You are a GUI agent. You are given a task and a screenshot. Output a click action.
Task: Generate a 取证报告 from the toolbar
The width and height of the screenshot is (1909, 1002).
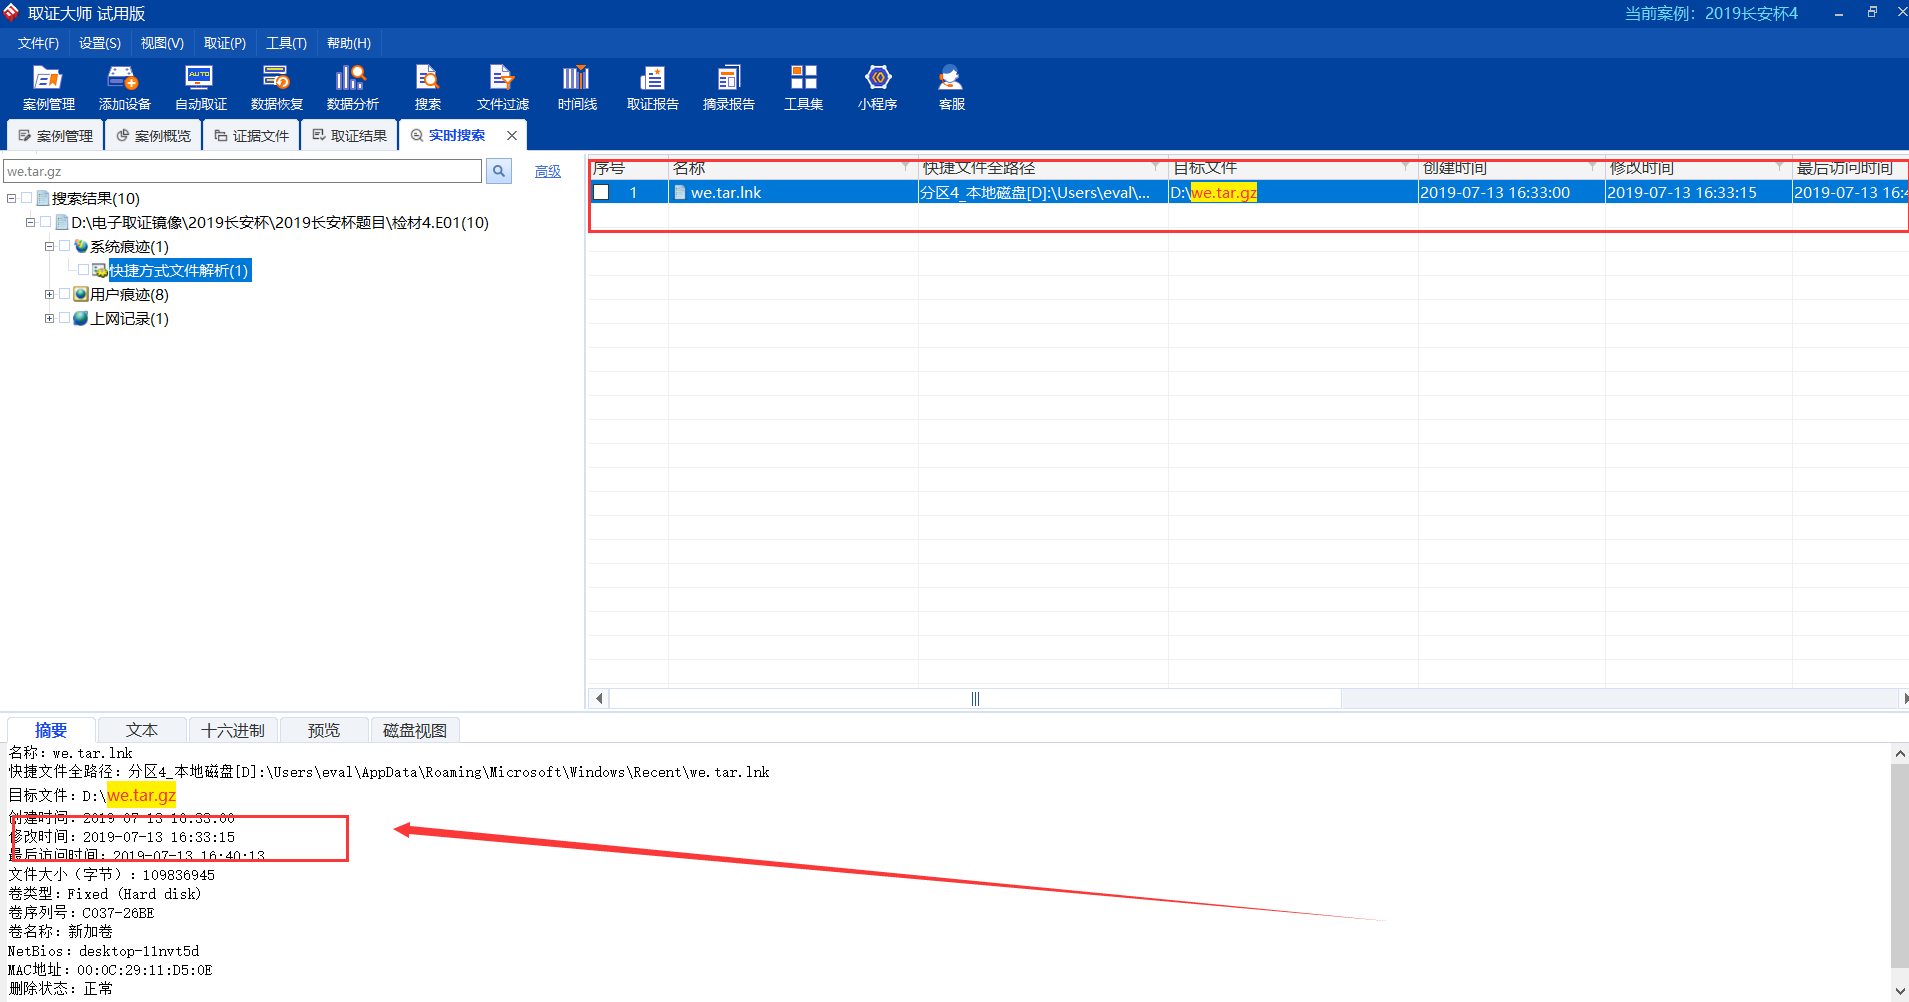tap(652, 87)
